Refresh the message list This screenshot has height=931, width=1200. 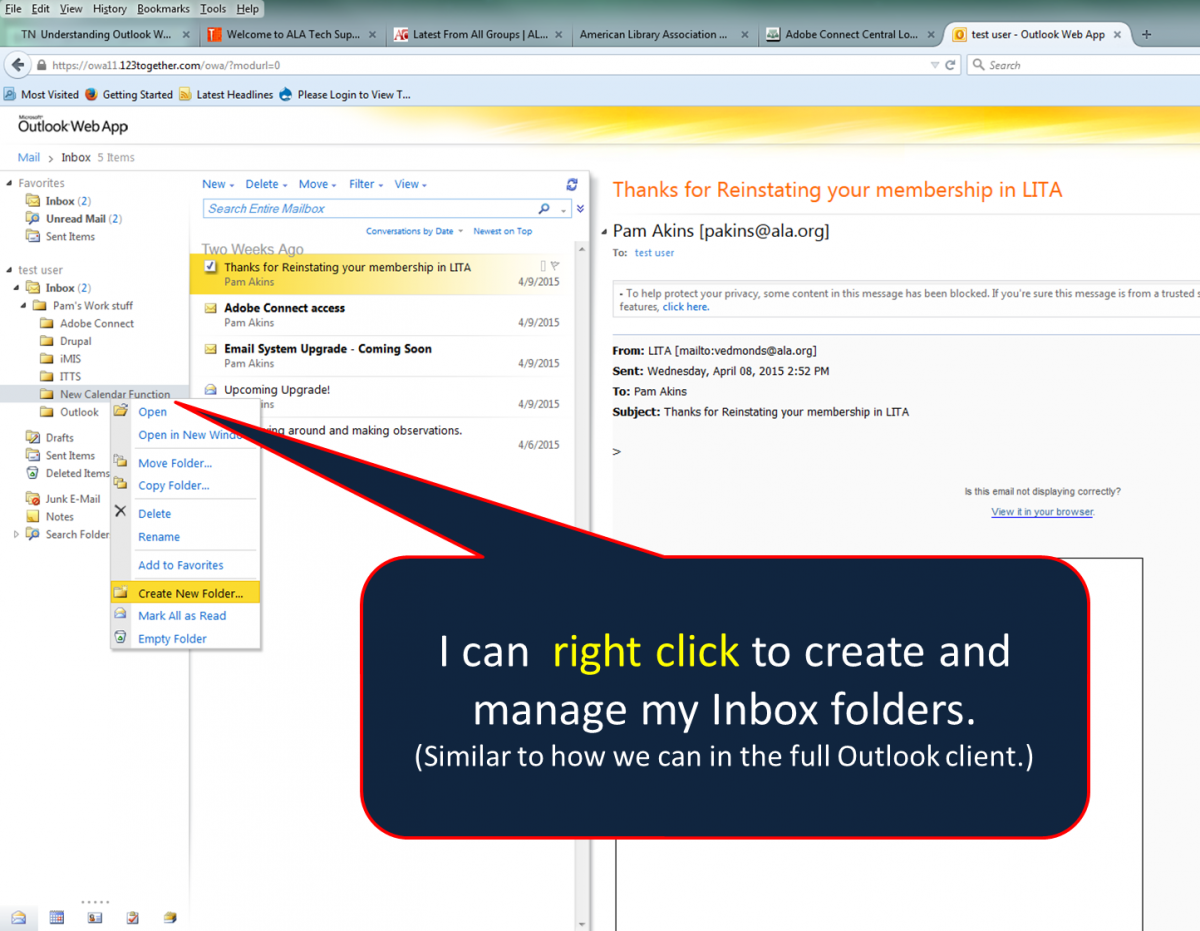click(x=572, y=184)
